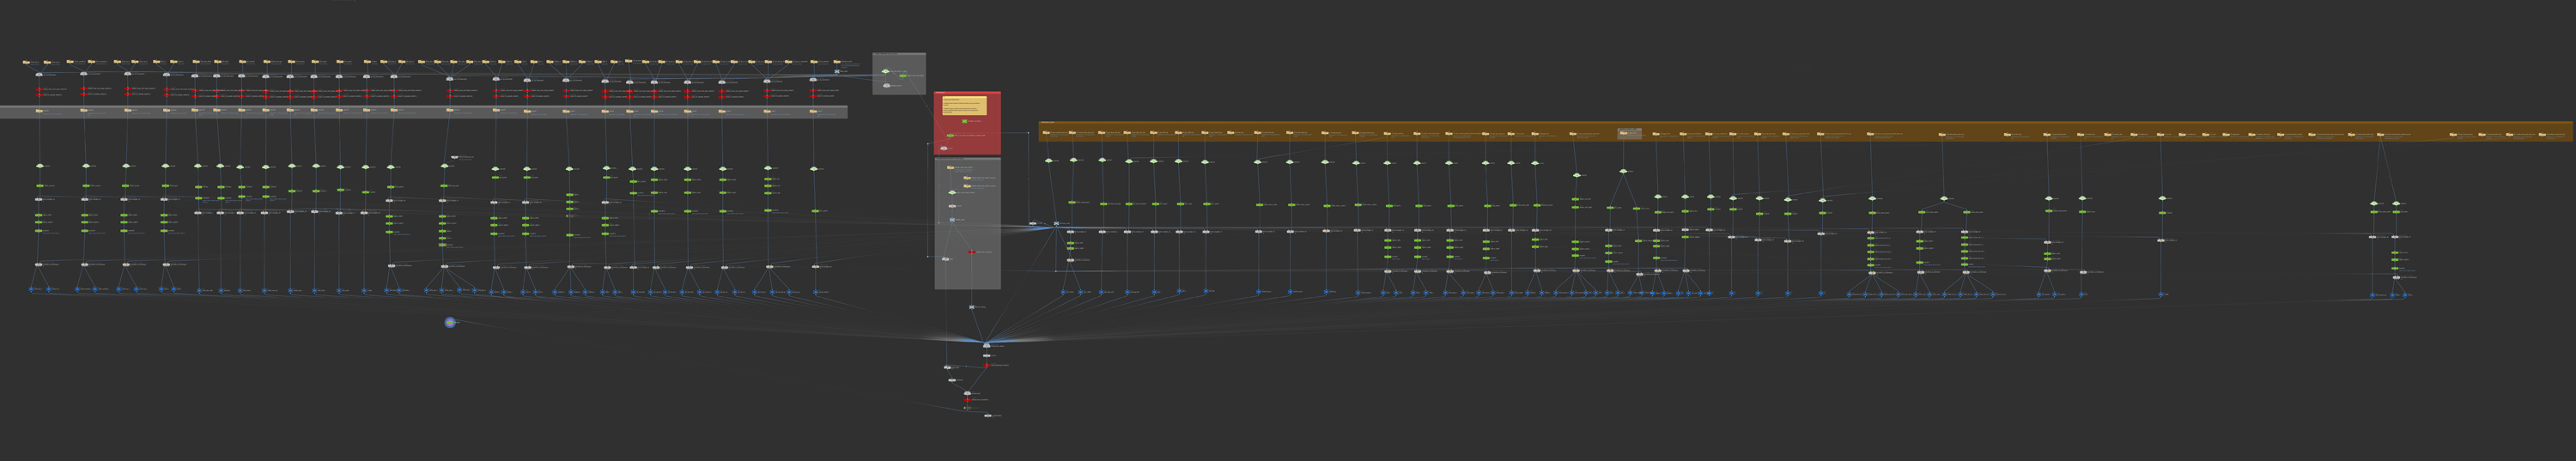Select the red node directly below the bottom convergence node
2576x461 pixels.
[x=986, y=365]
